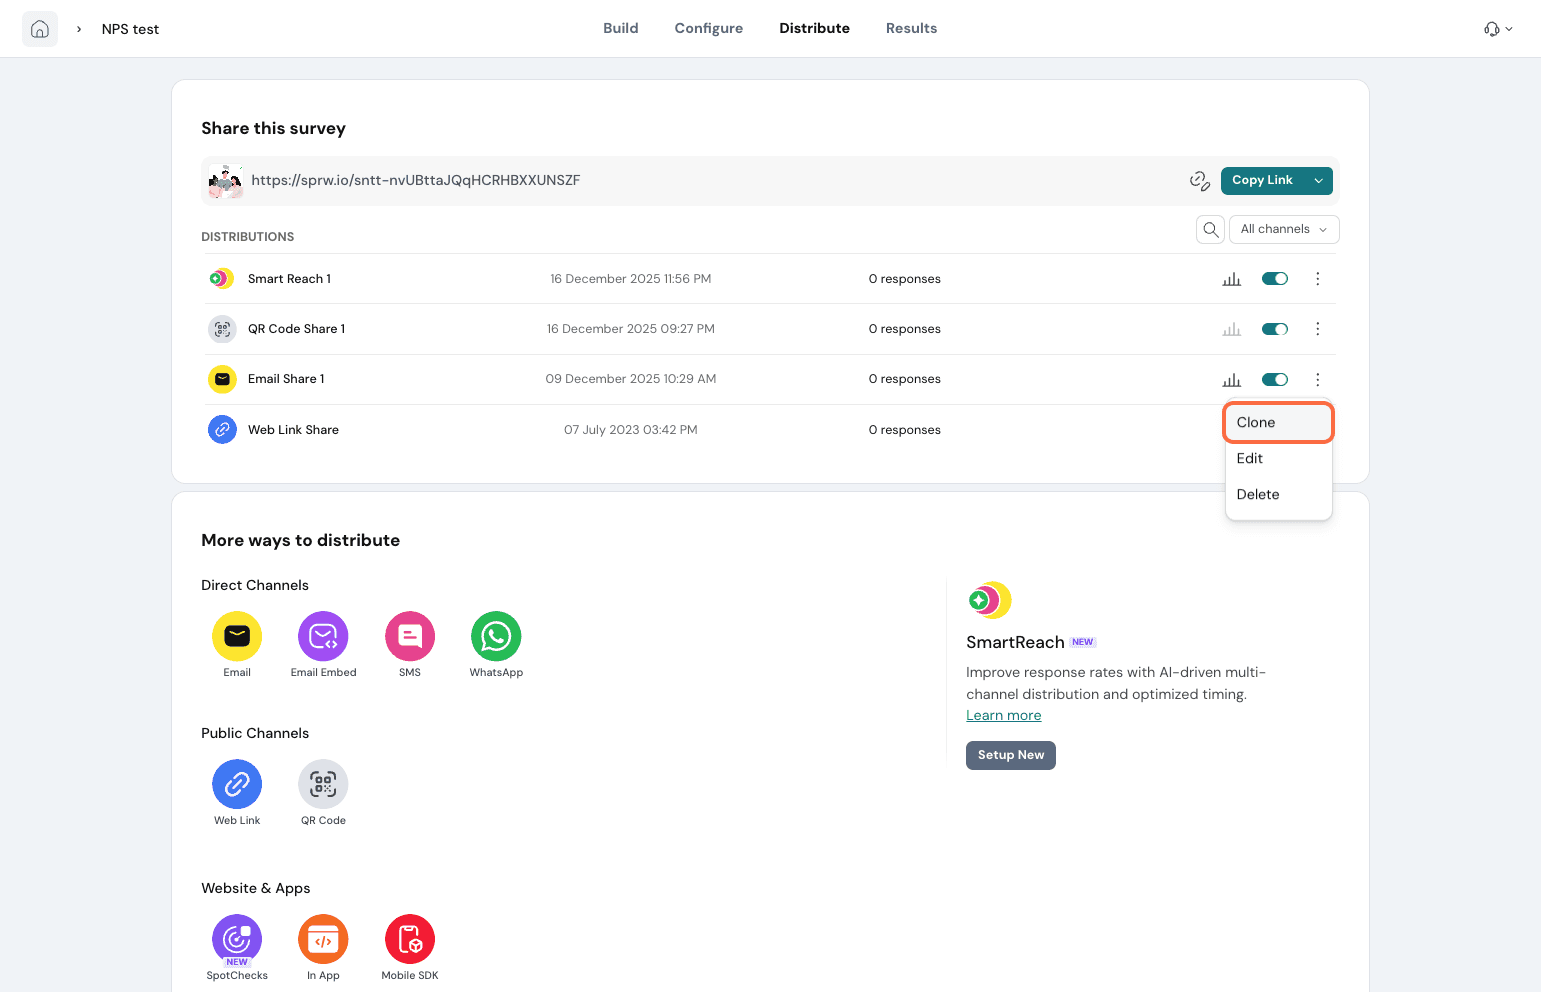Disable the Smart Reach 1 toggle
This screenshot has width=1541, height=992.
coord(1274,279)
